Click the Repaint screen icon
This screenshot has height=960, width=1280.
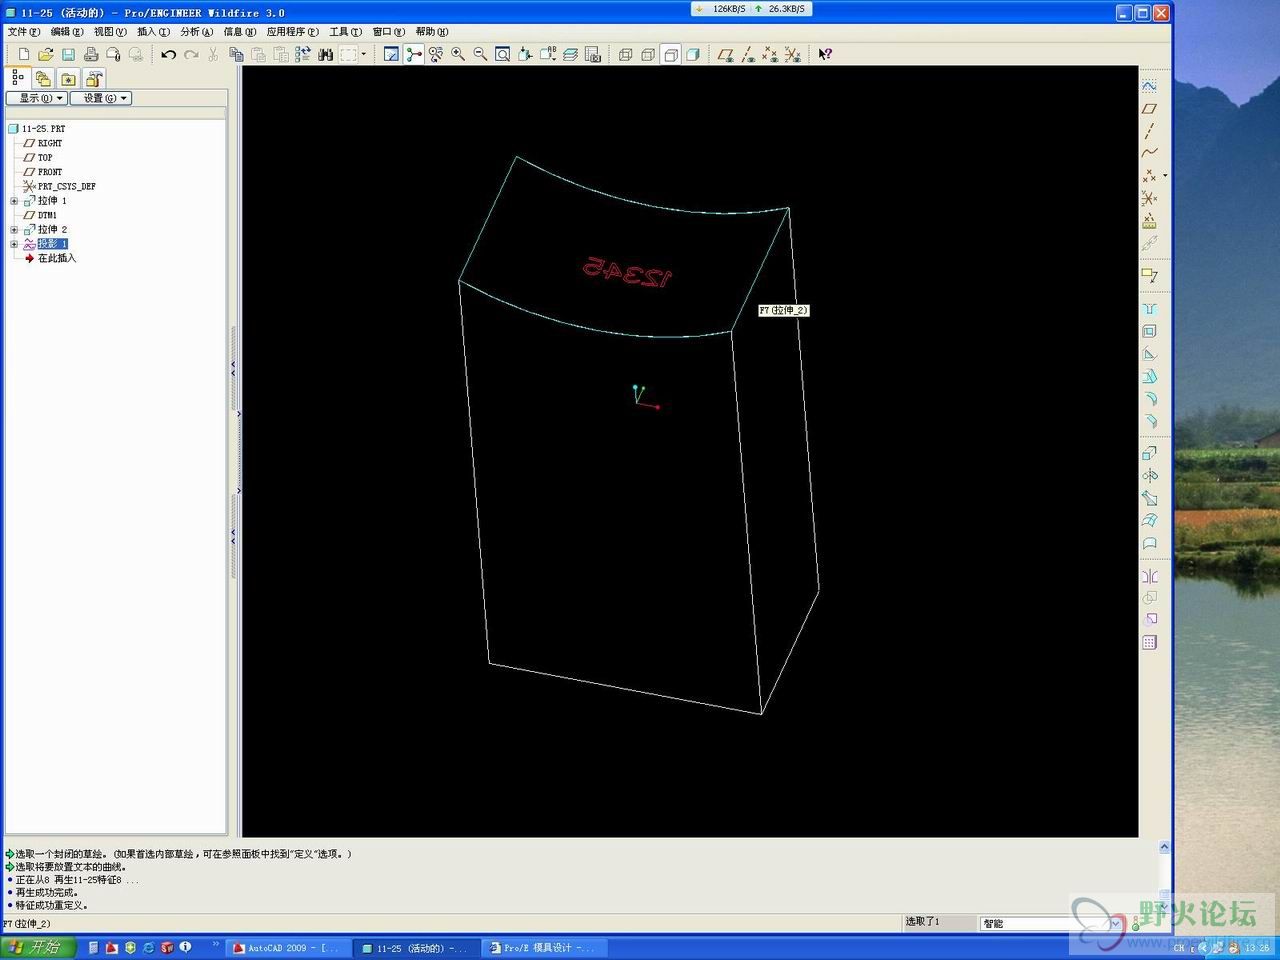click(x=391, y=54)
